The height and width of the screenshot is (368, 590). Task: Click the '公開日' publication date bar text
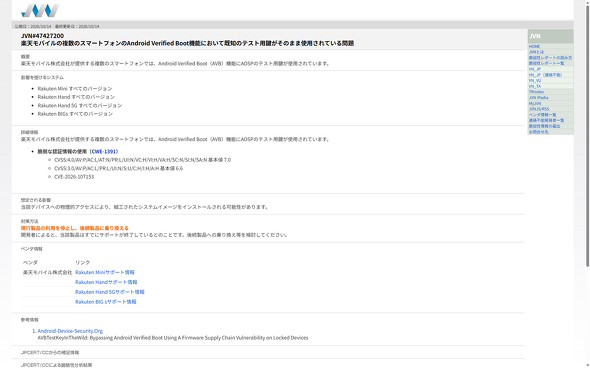[57, 26]
